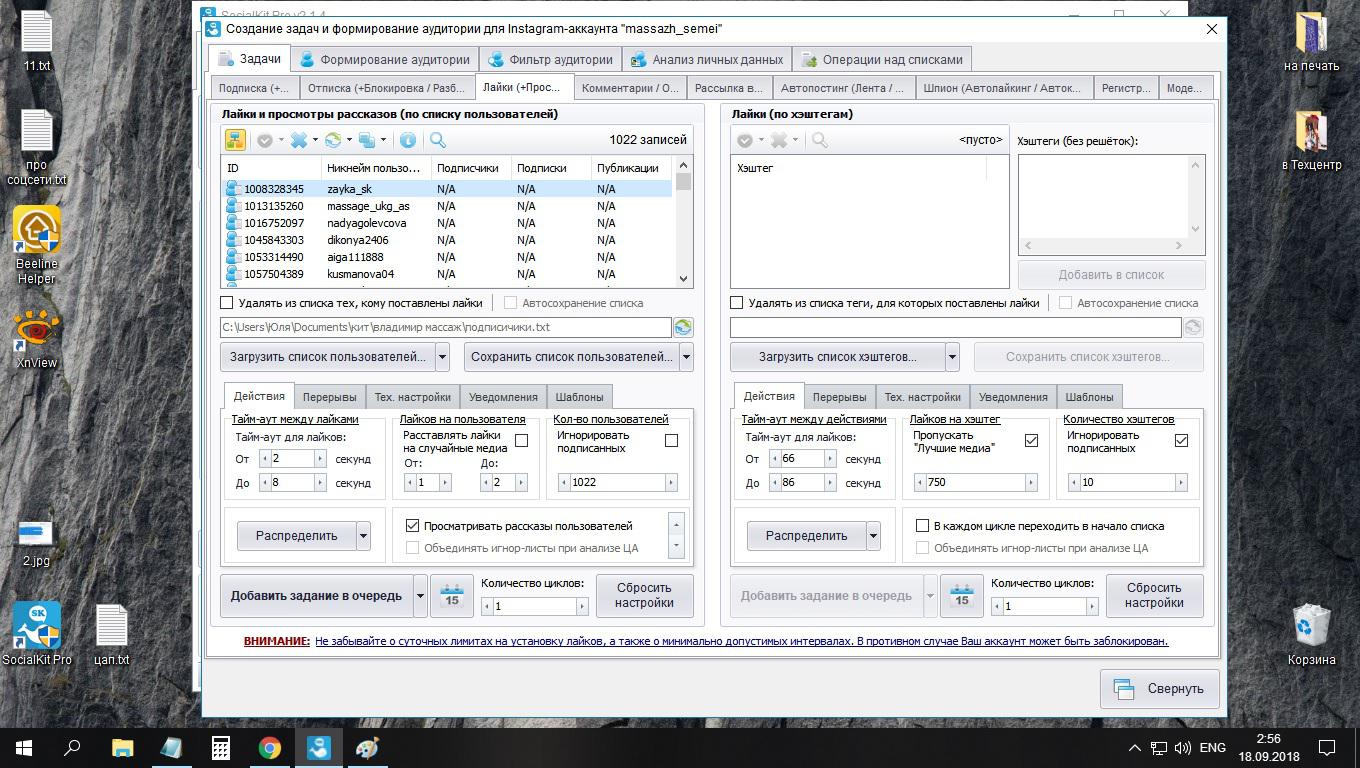
Task: Open Анализ личных данных tab
Action: (x=707, y=59)
